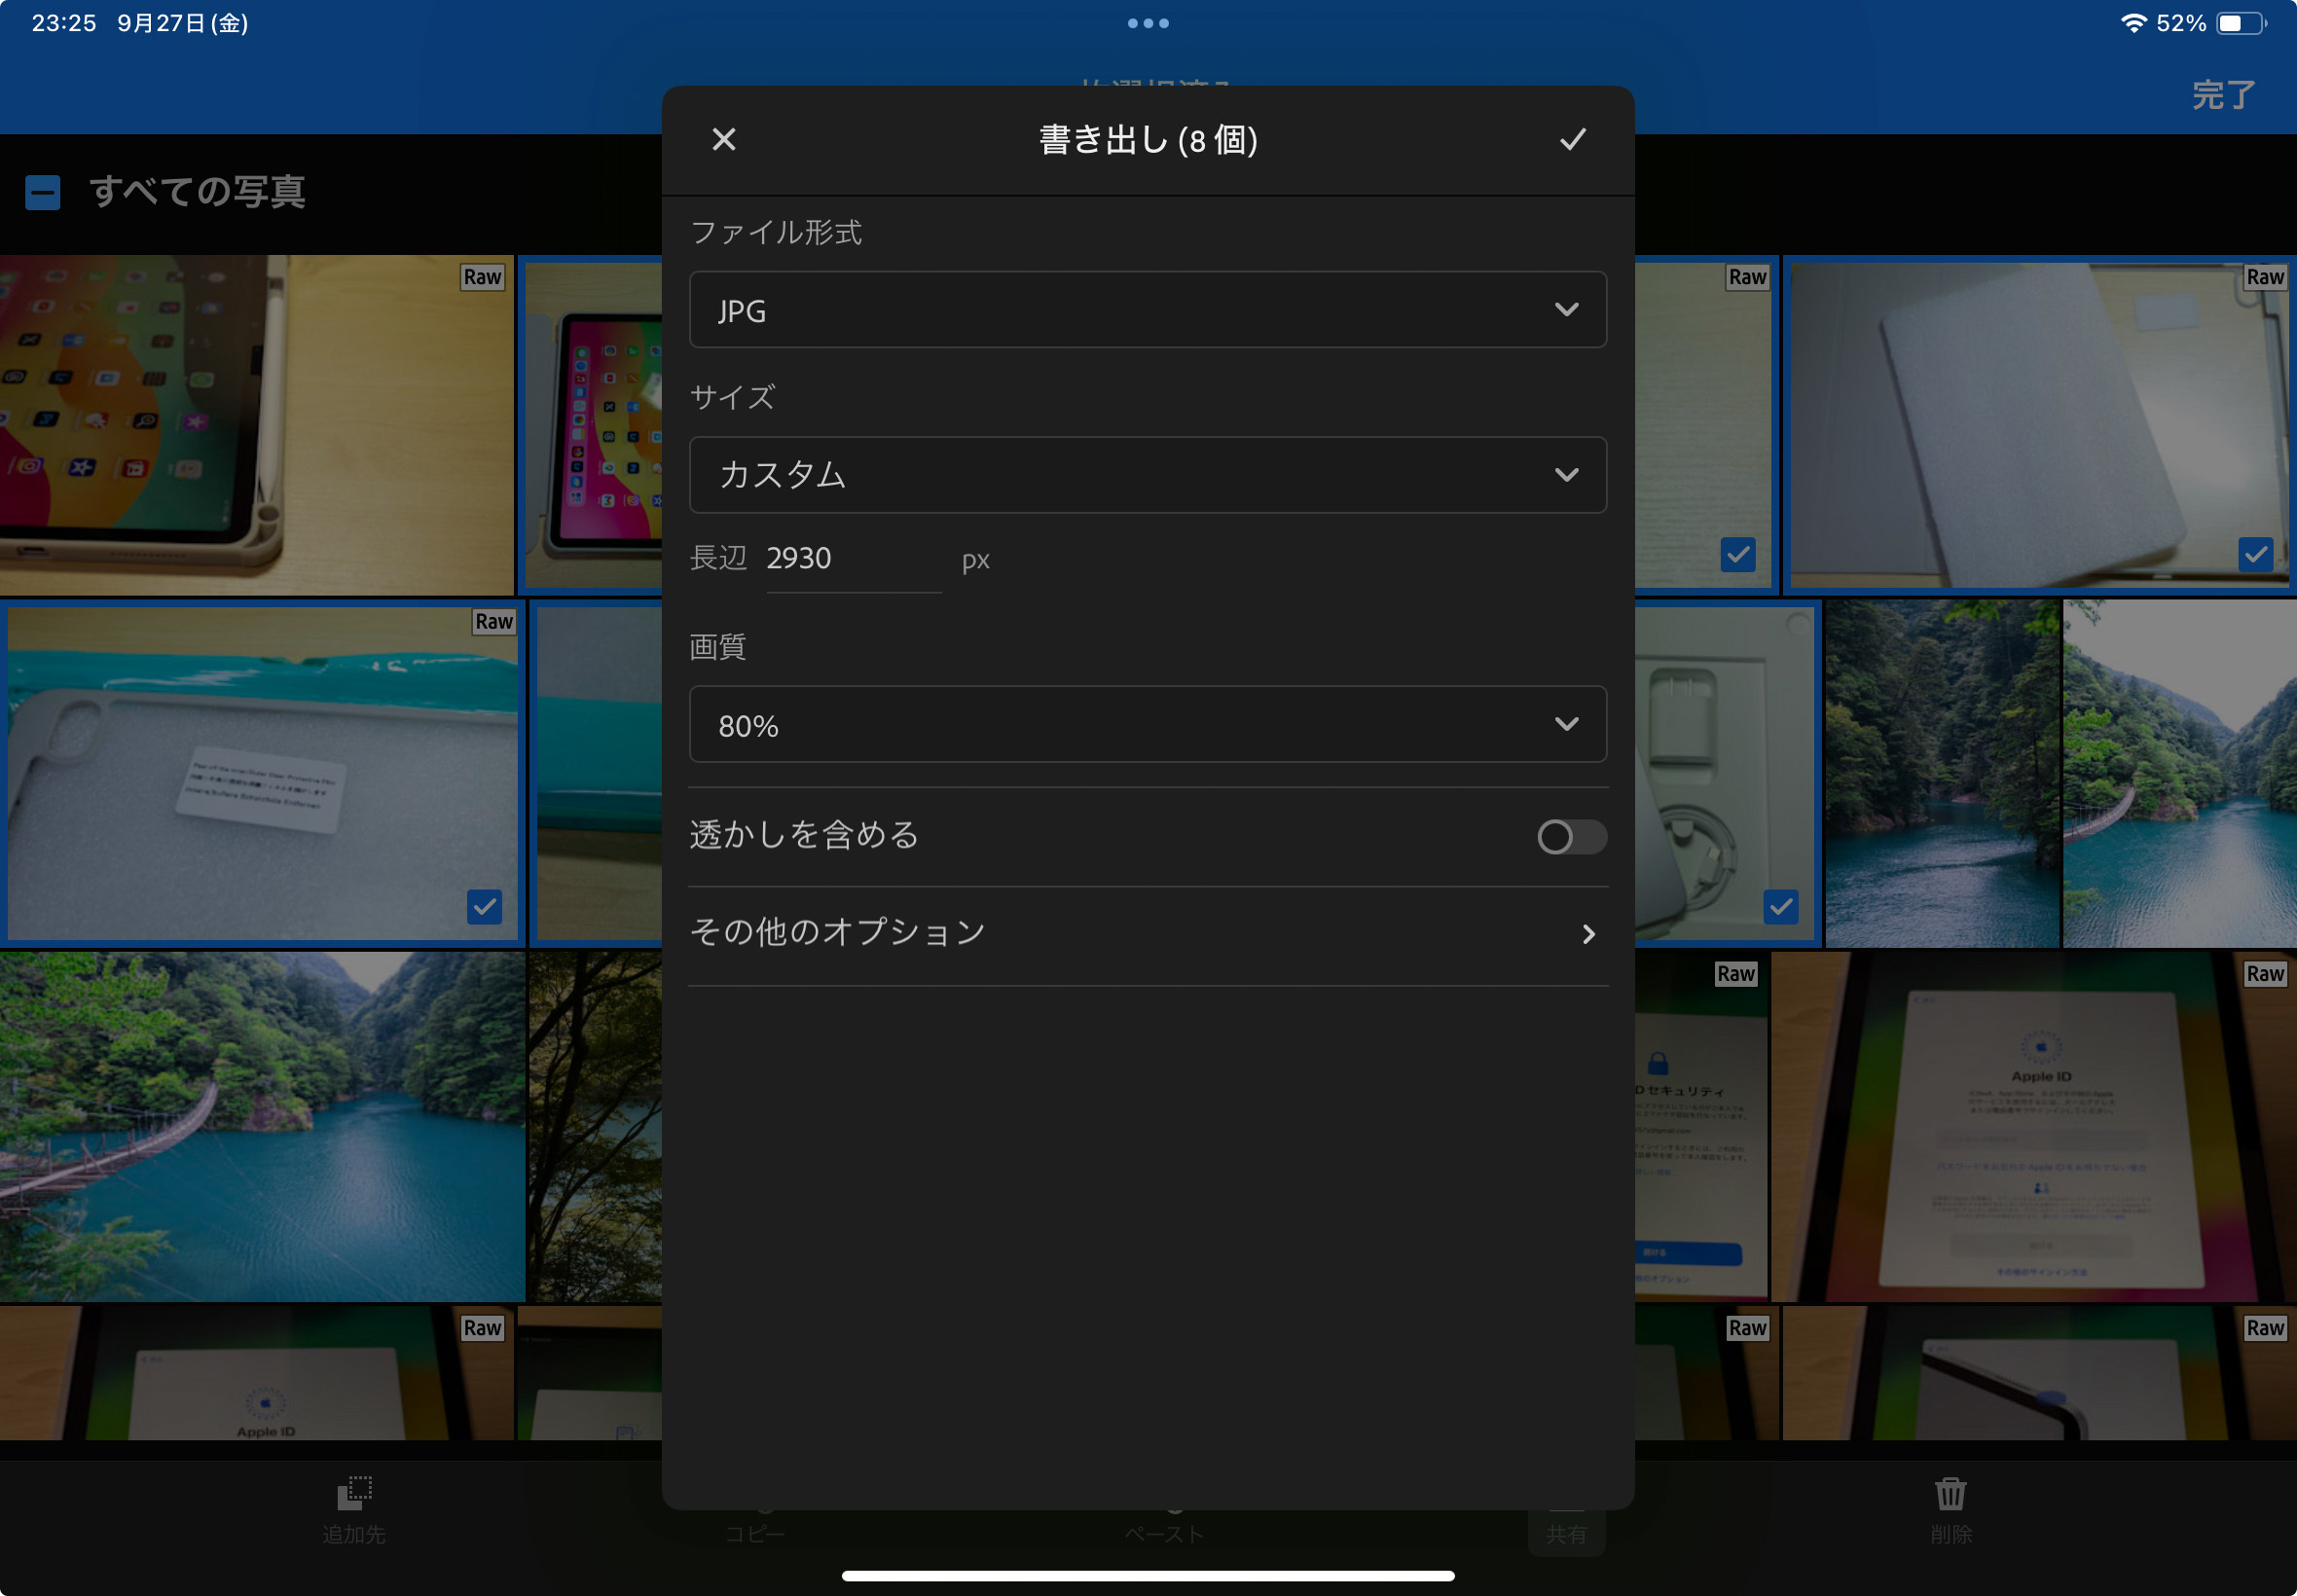This screenshot has height=1596, width=2297.
Task: Tap the delete trash icon
Action: (1950, 1494)
